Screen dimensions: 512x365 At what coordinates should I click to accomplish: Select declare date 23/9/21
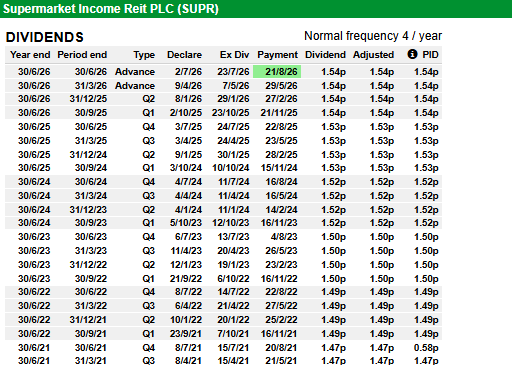pyautogui.click(x=186, y=334)
